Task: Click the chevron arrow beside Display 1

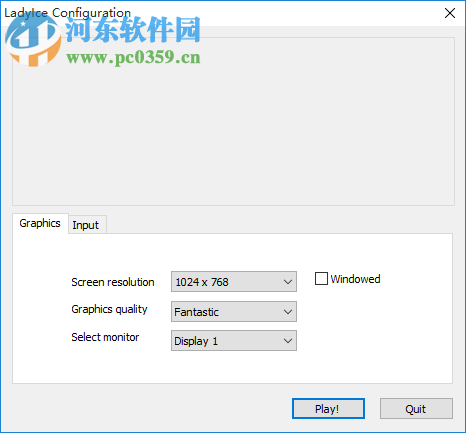Action: click(x=288, y=341)
